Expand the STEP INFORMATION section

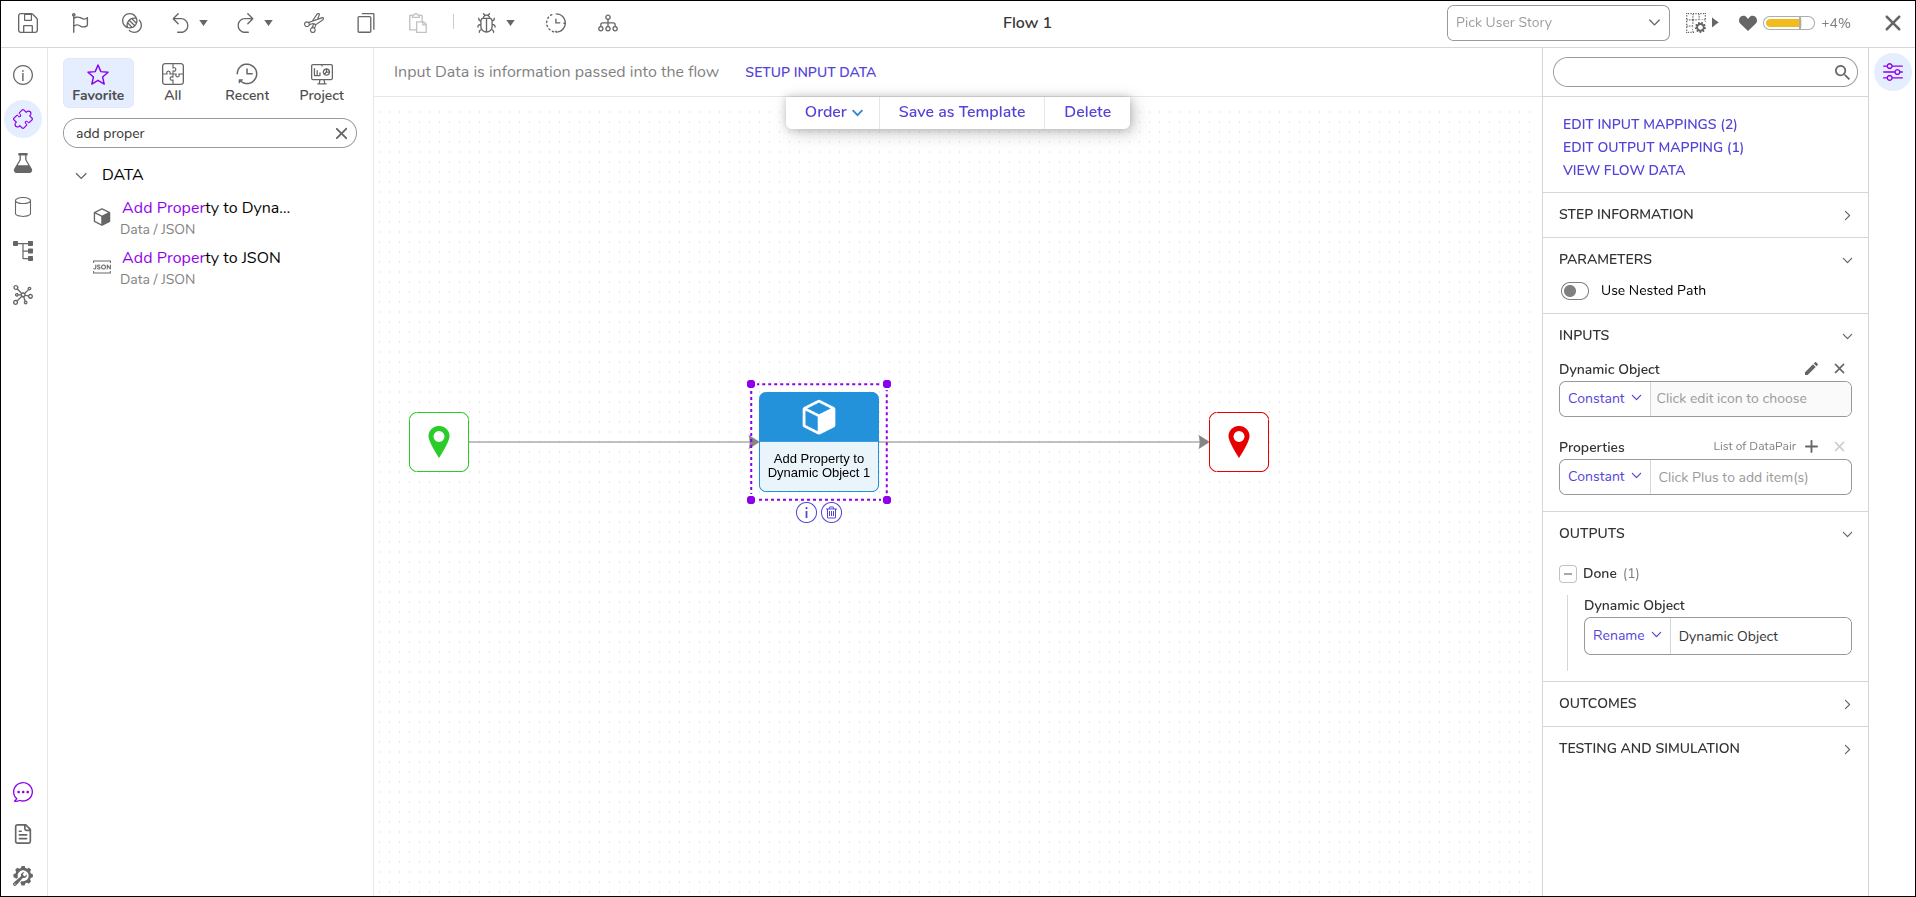coord(1705,215)
